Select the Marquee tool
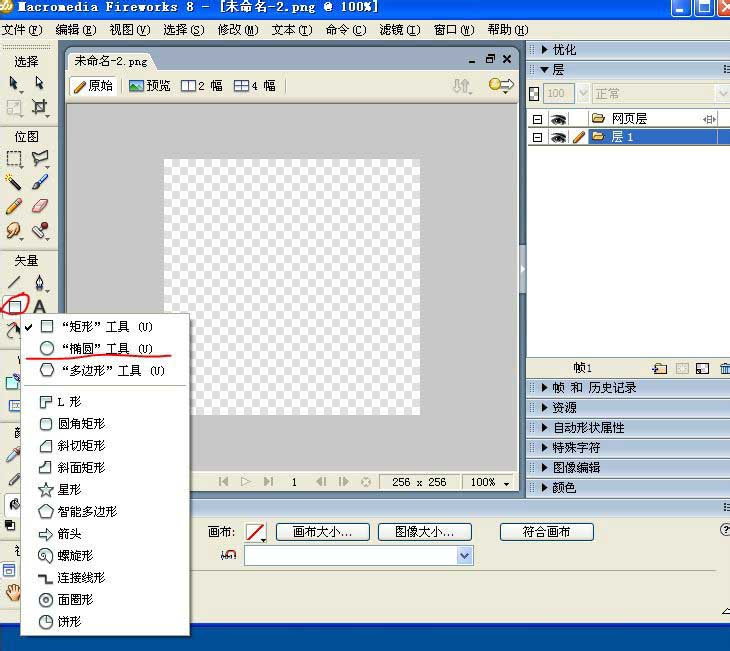Image resolution: width=730 pixels, height=651 pixels. pos(14,158)
